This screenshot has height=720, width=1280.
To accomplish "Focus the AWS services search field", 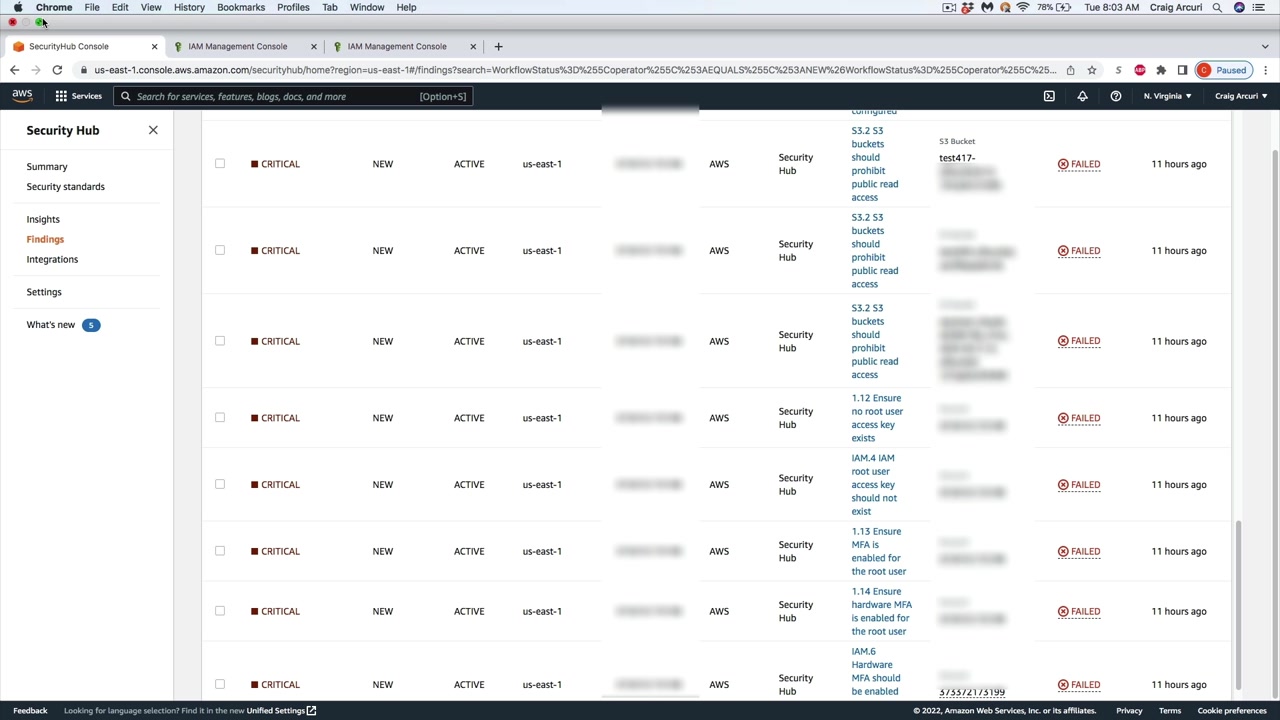I will (293, 97).
